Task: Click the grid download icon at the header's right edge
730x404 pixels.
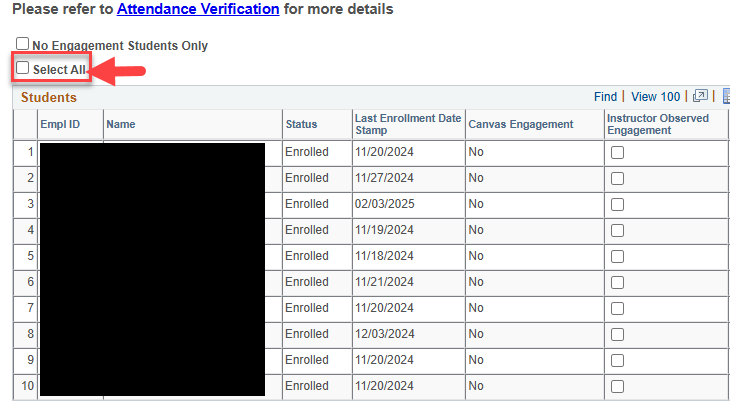Action: tap(726, 96)
